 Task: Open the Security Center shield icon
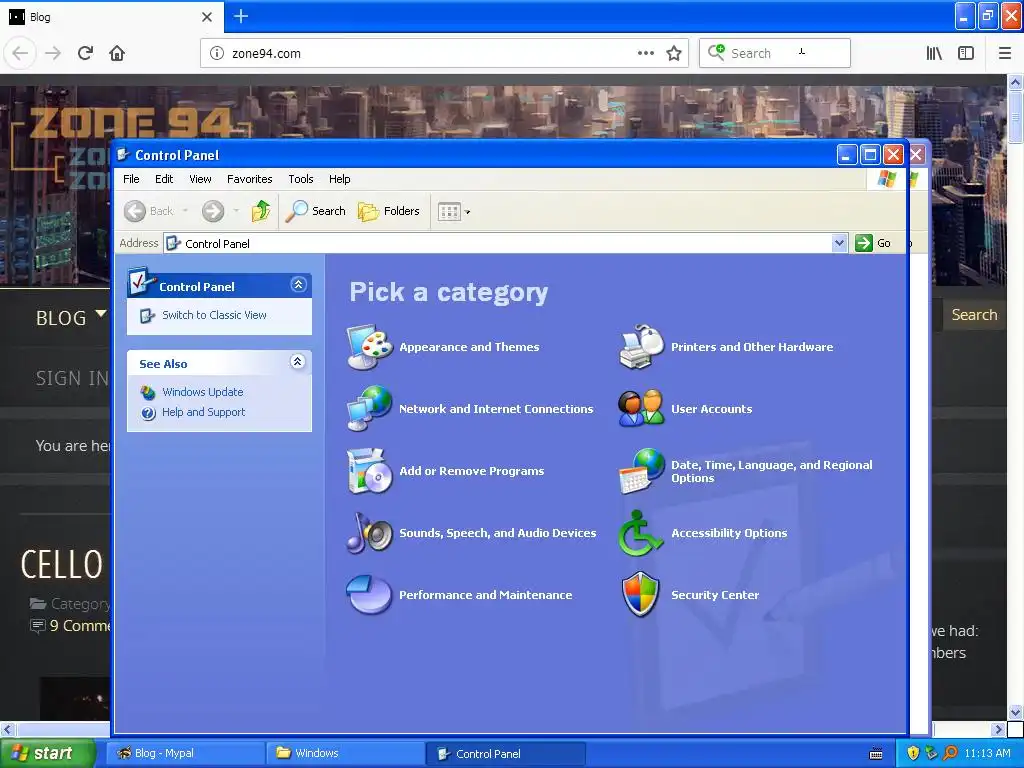tap(641, 594)
